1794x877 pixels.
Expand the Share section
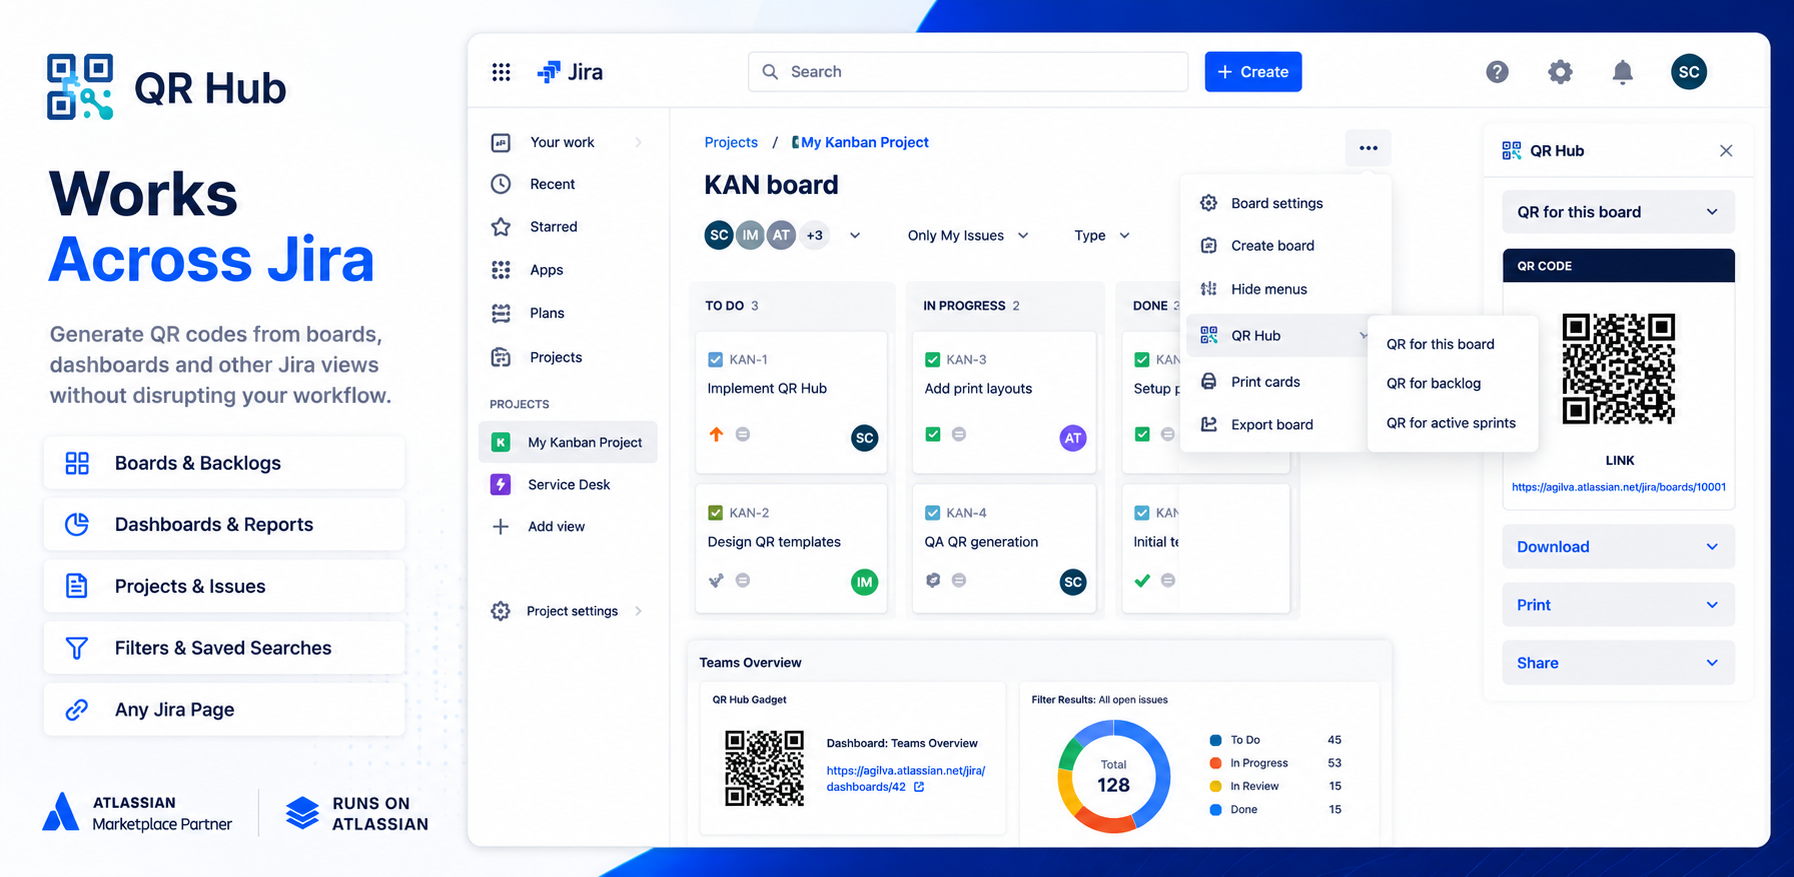1618,663
